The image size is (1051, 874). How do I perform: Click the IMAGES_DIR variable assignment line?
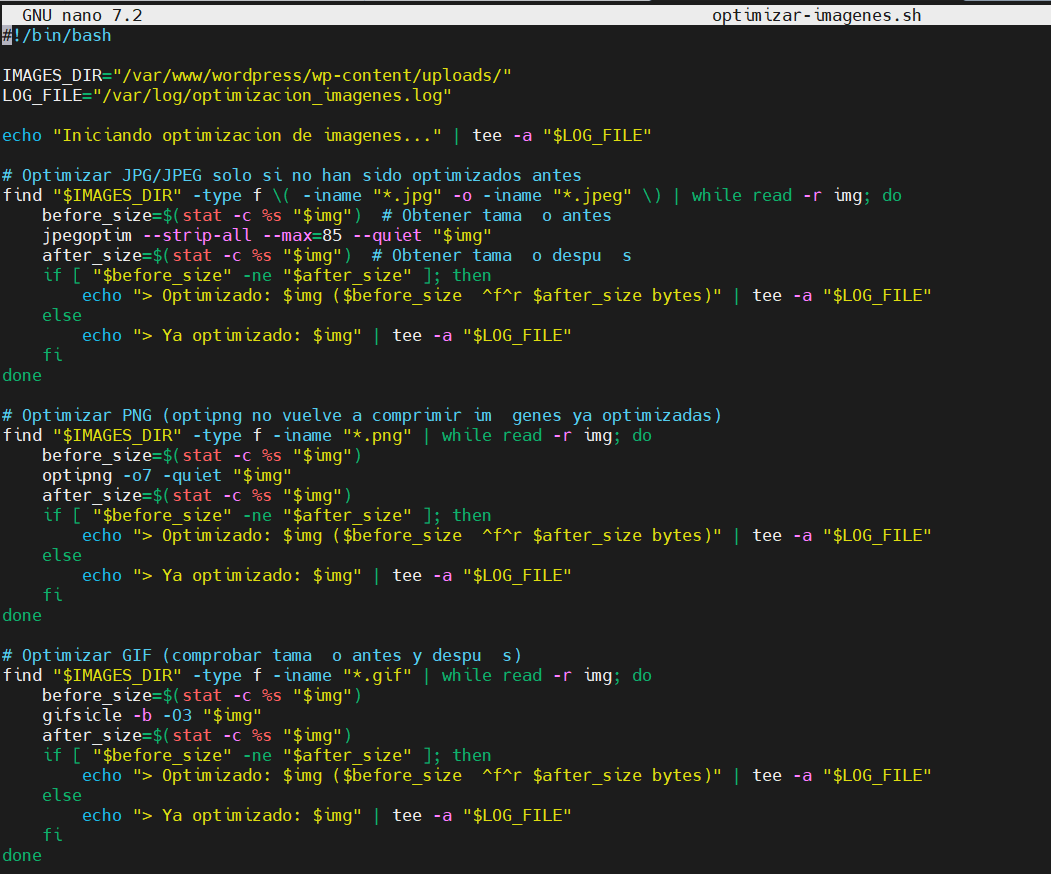click(257, 75)
